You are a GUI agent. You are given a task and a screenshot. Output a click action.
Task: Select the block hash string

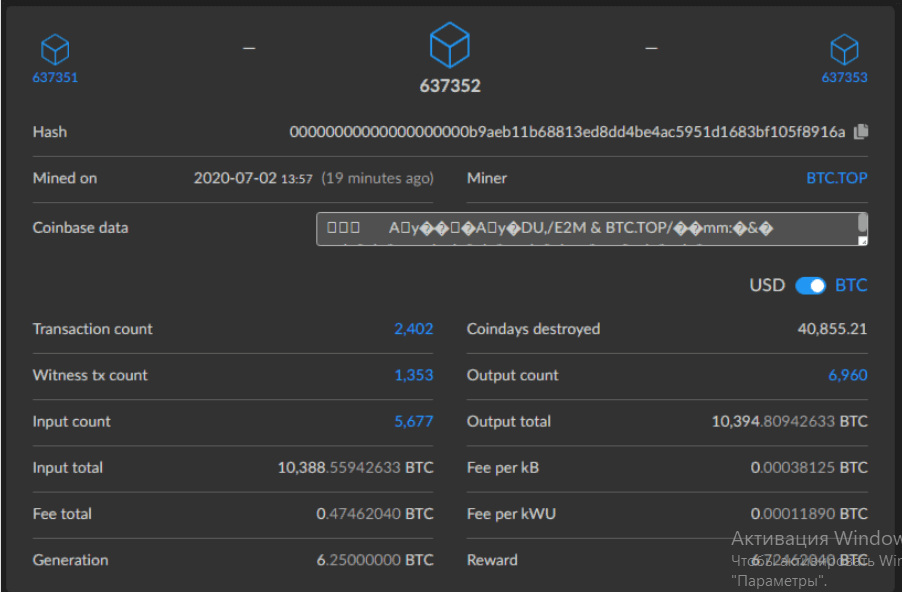(x=567, y=132)
